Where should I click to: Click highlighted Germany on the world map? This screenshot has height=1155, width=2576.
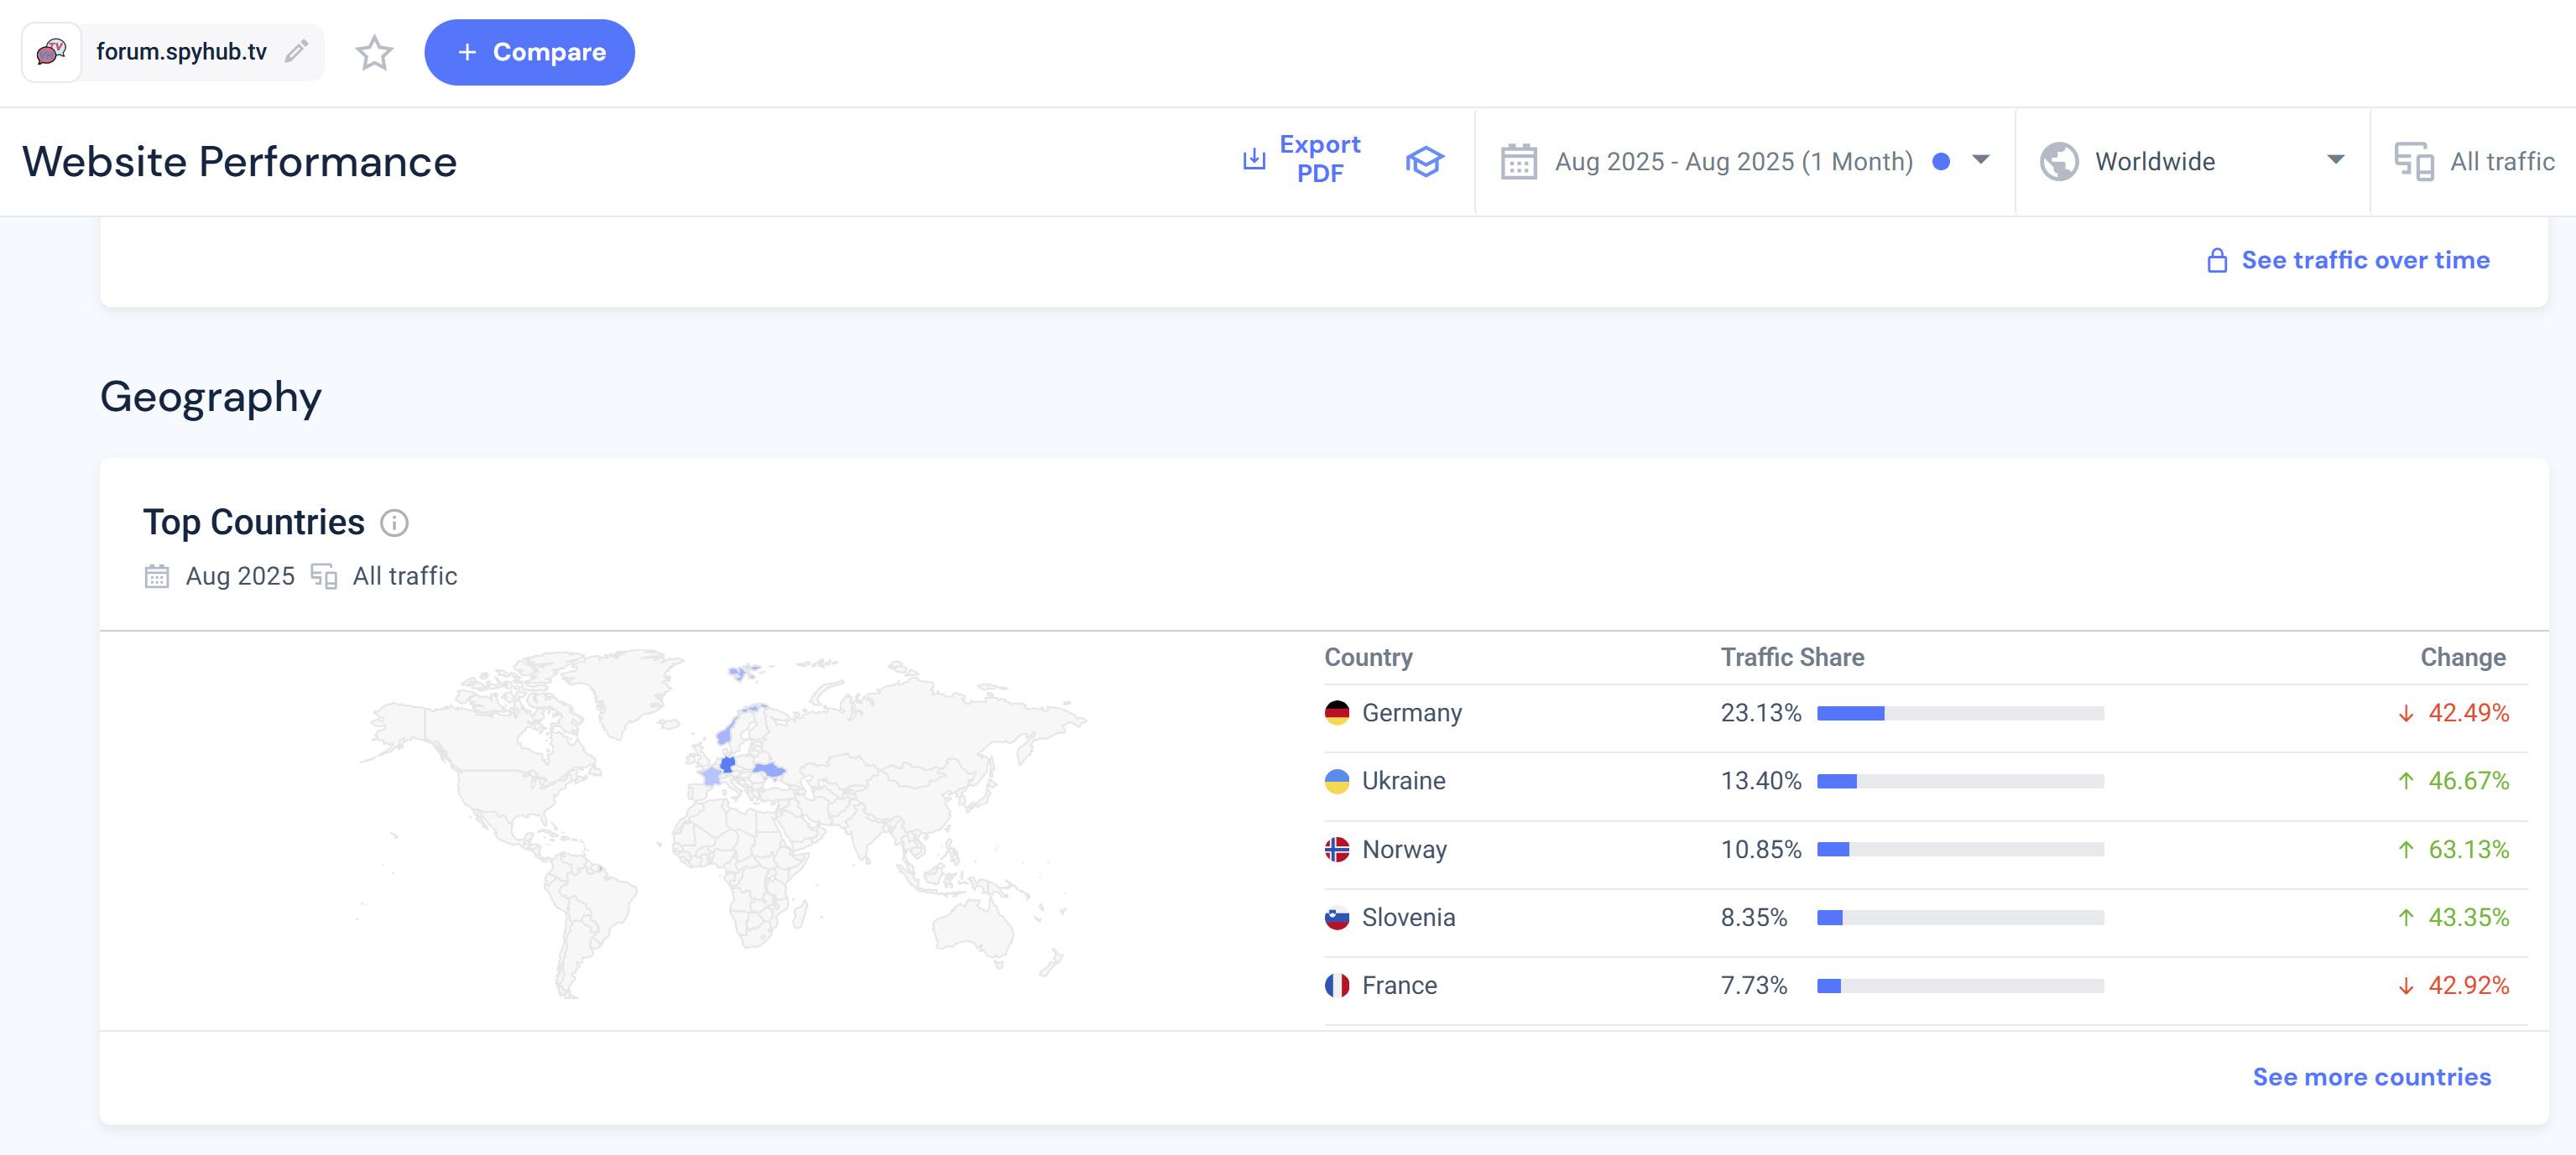(728, 764)
